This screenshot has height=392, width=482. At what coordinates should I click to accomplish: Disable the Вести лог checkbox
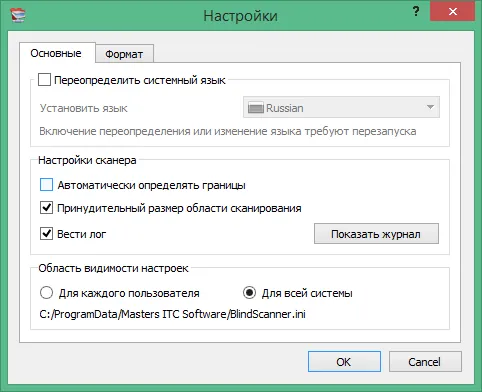46,234
